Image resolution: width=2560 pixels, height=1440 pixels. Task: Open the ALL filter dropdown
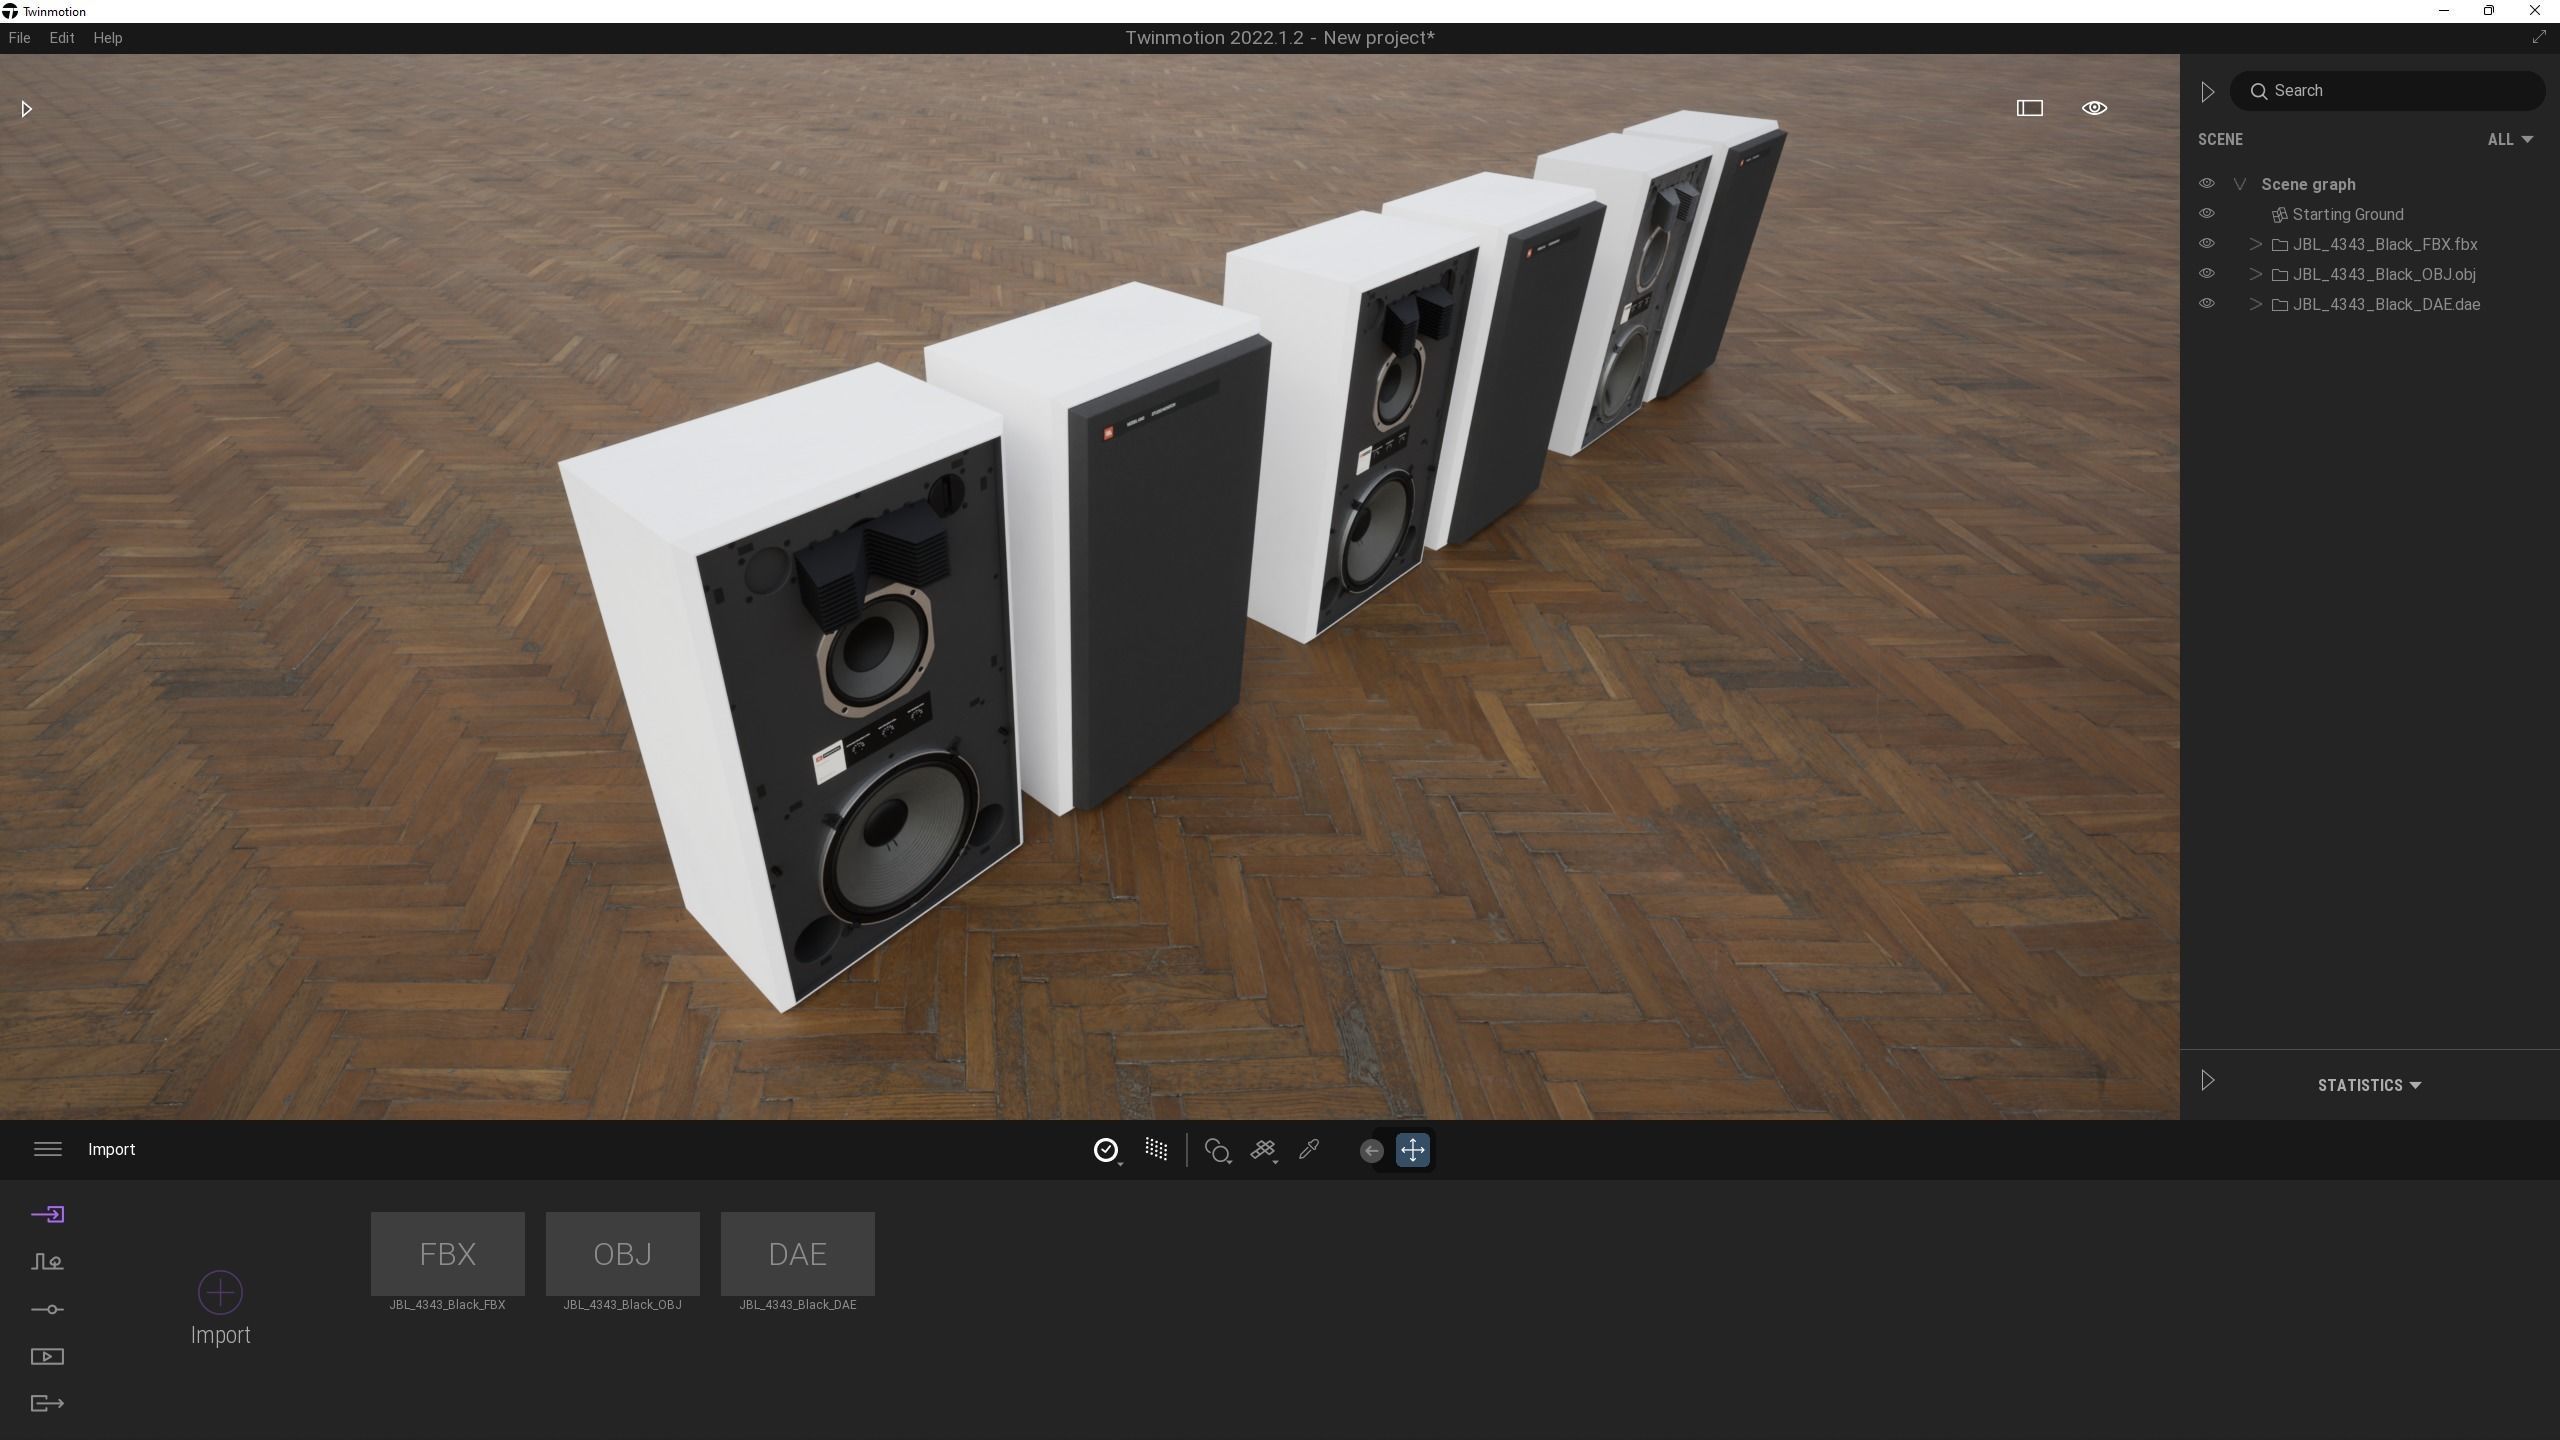(x=2510, y=139)
